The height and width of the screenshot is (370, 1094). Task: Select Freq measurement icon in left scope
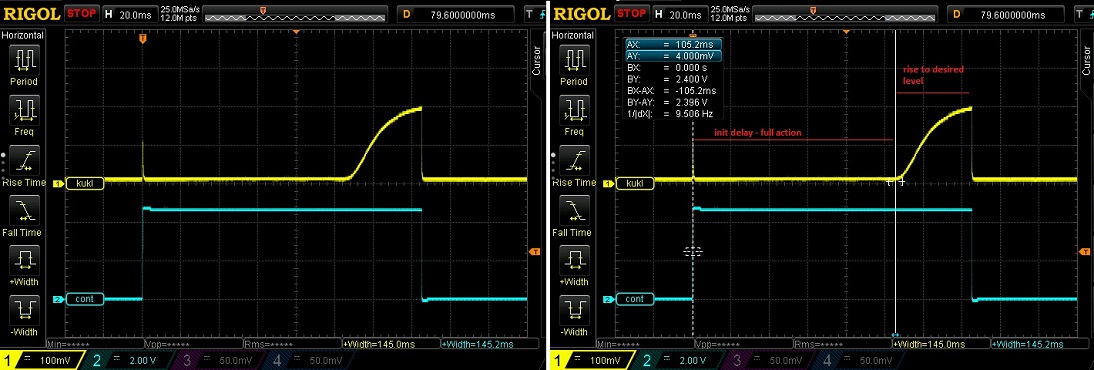click(x=24, y=109)
